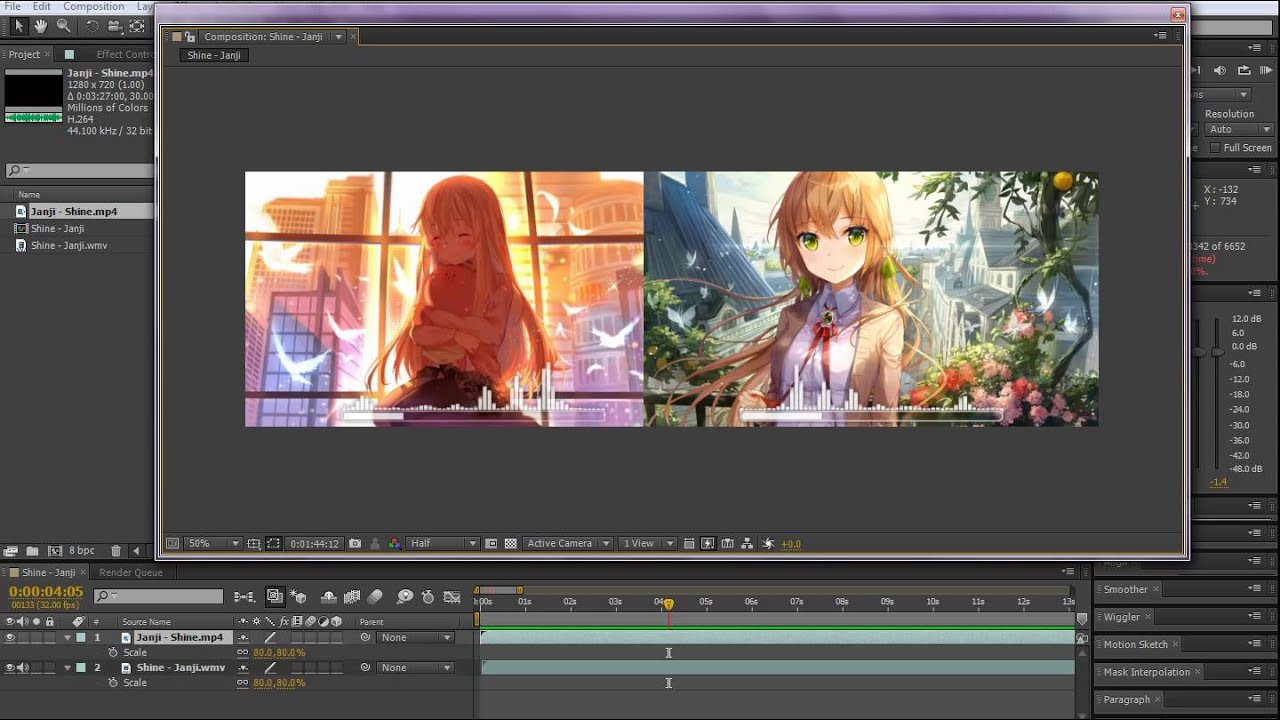Screen dimensions: 1280x720
Task: Click the current time indicator playhead
Action: pyautogui.click(x=668, y=604)
